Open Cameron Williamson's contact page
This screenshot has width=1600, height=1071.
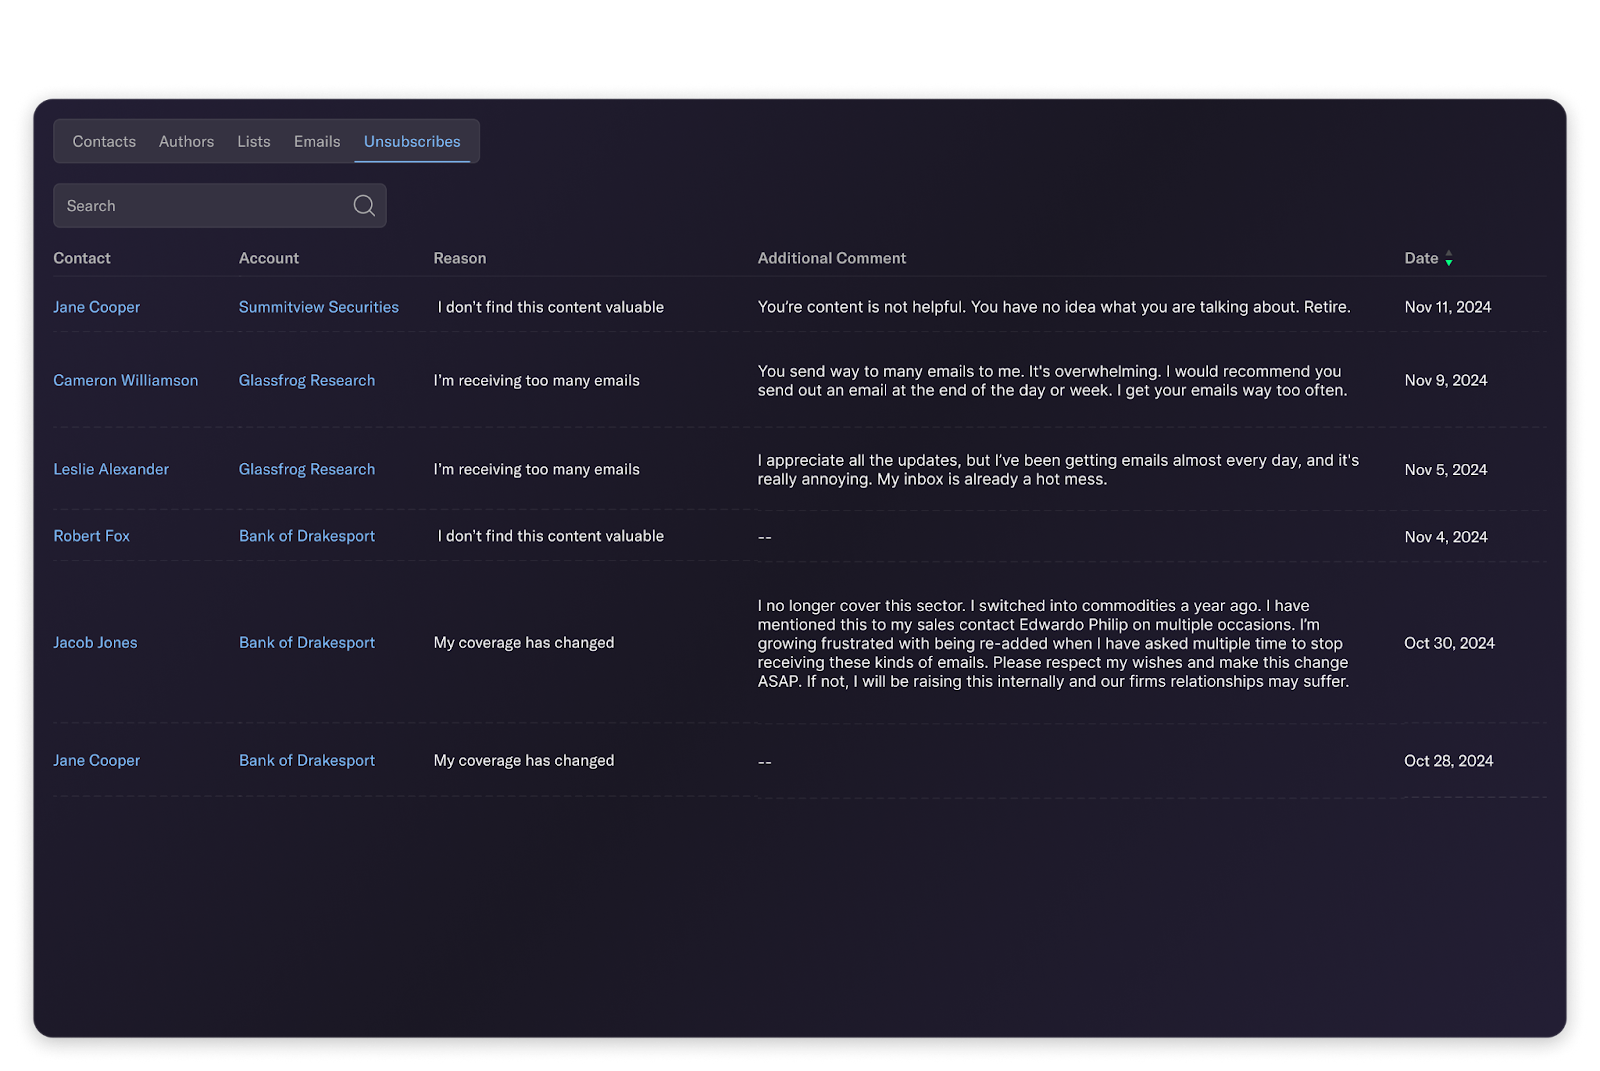click(x=125, y=380)
